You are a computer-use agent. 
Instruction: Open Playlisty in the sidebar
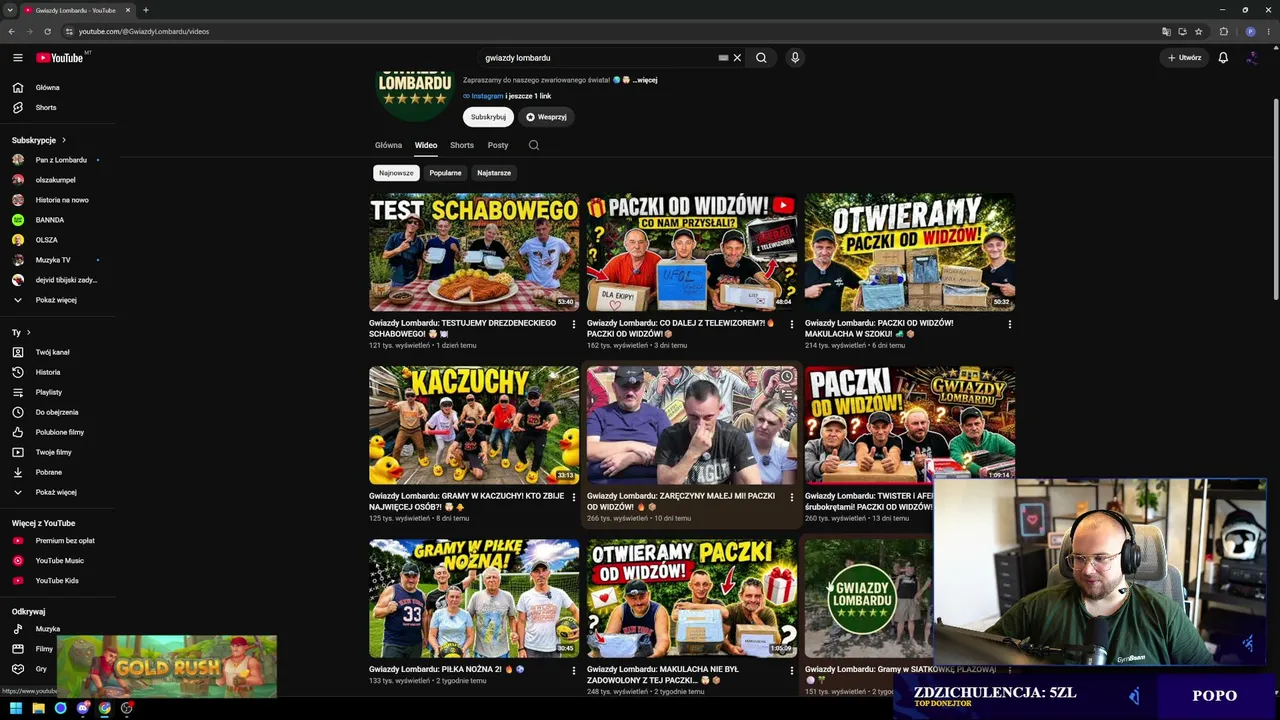[58, 392]
